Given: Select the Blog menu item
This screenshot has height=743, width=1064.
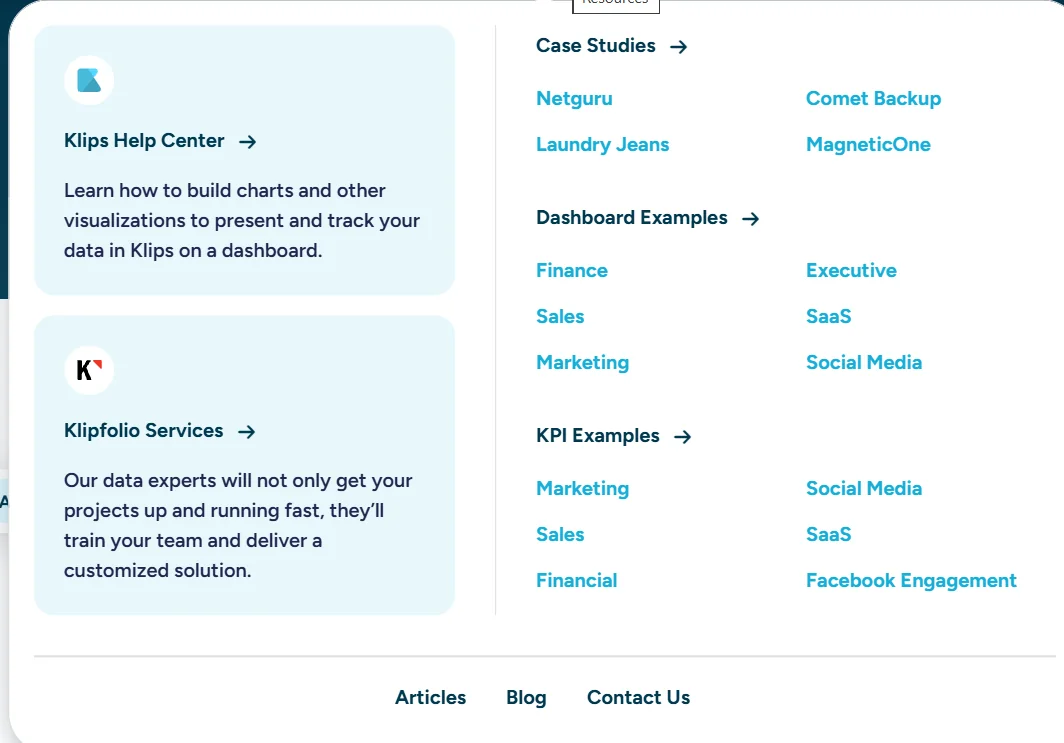Looking at the screenshot, I should point(526,697).
